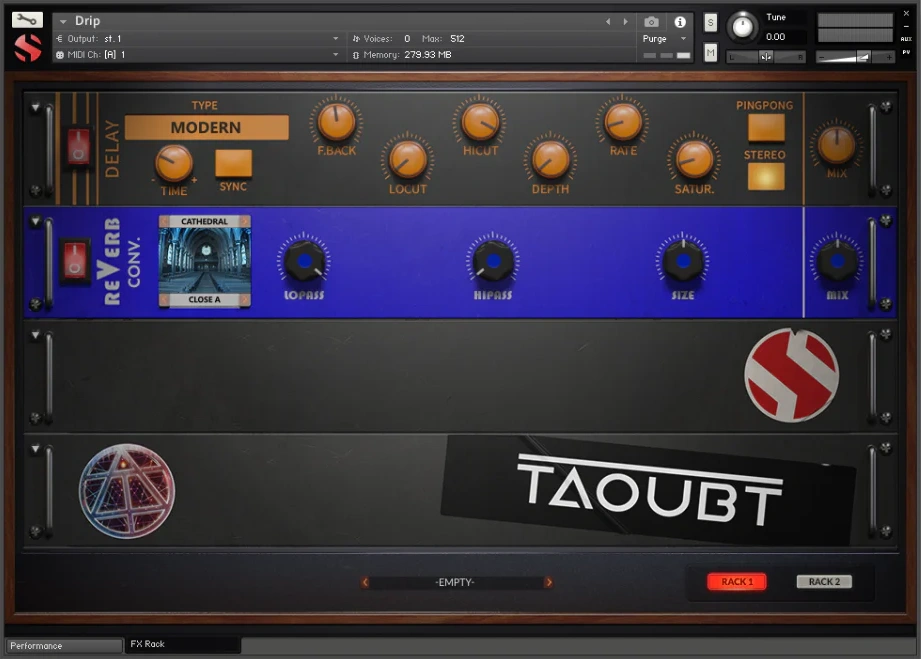Enable the PINGPONG delay button

(766, 127)
